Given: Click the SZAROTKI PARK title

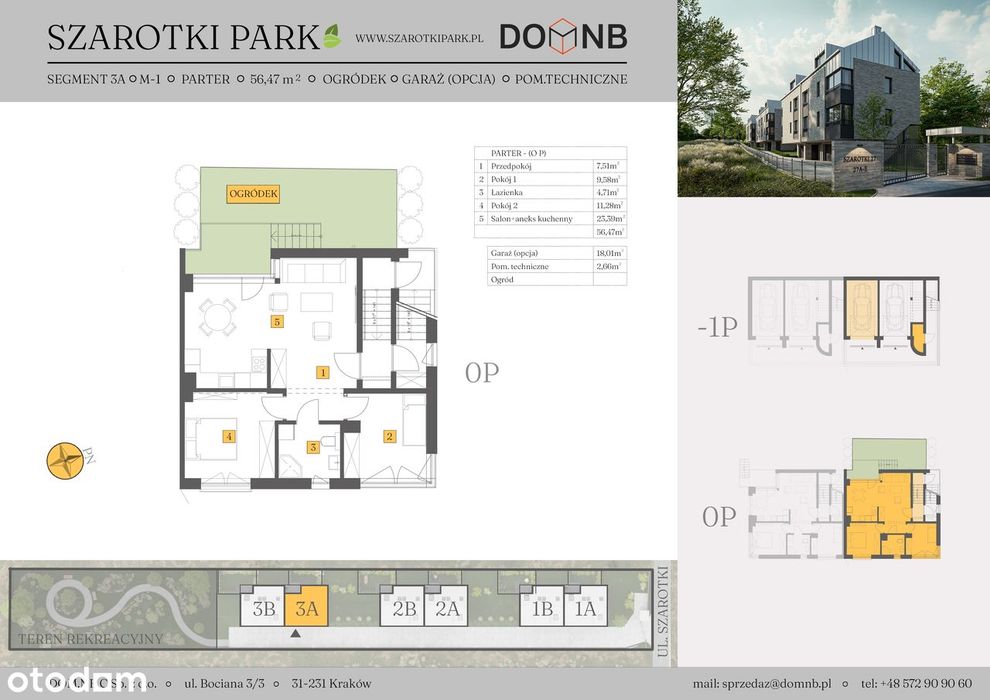Looking at the screenshot, I should tap(184, 37).
